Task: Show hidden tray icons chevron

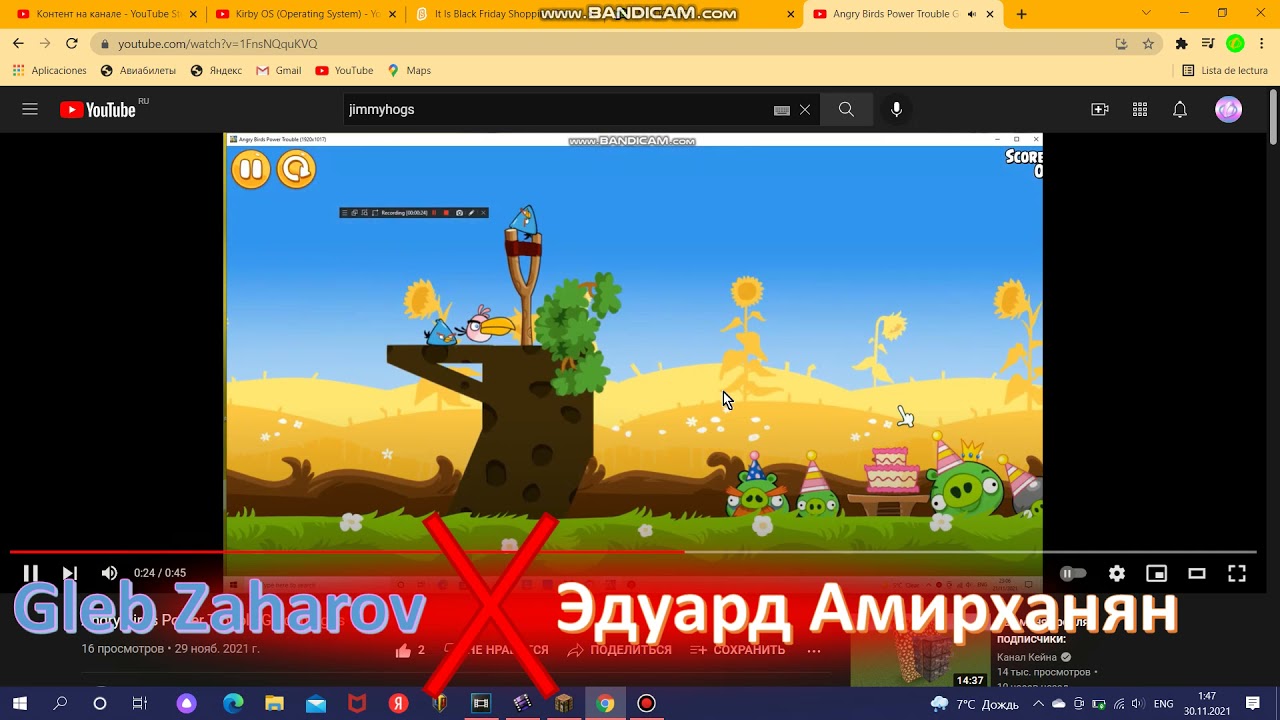Action: (1038, 704)
